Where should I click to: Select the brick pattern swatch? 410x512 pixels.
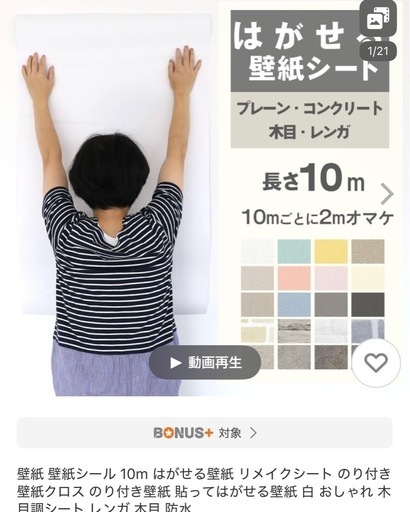coord(257,331)
